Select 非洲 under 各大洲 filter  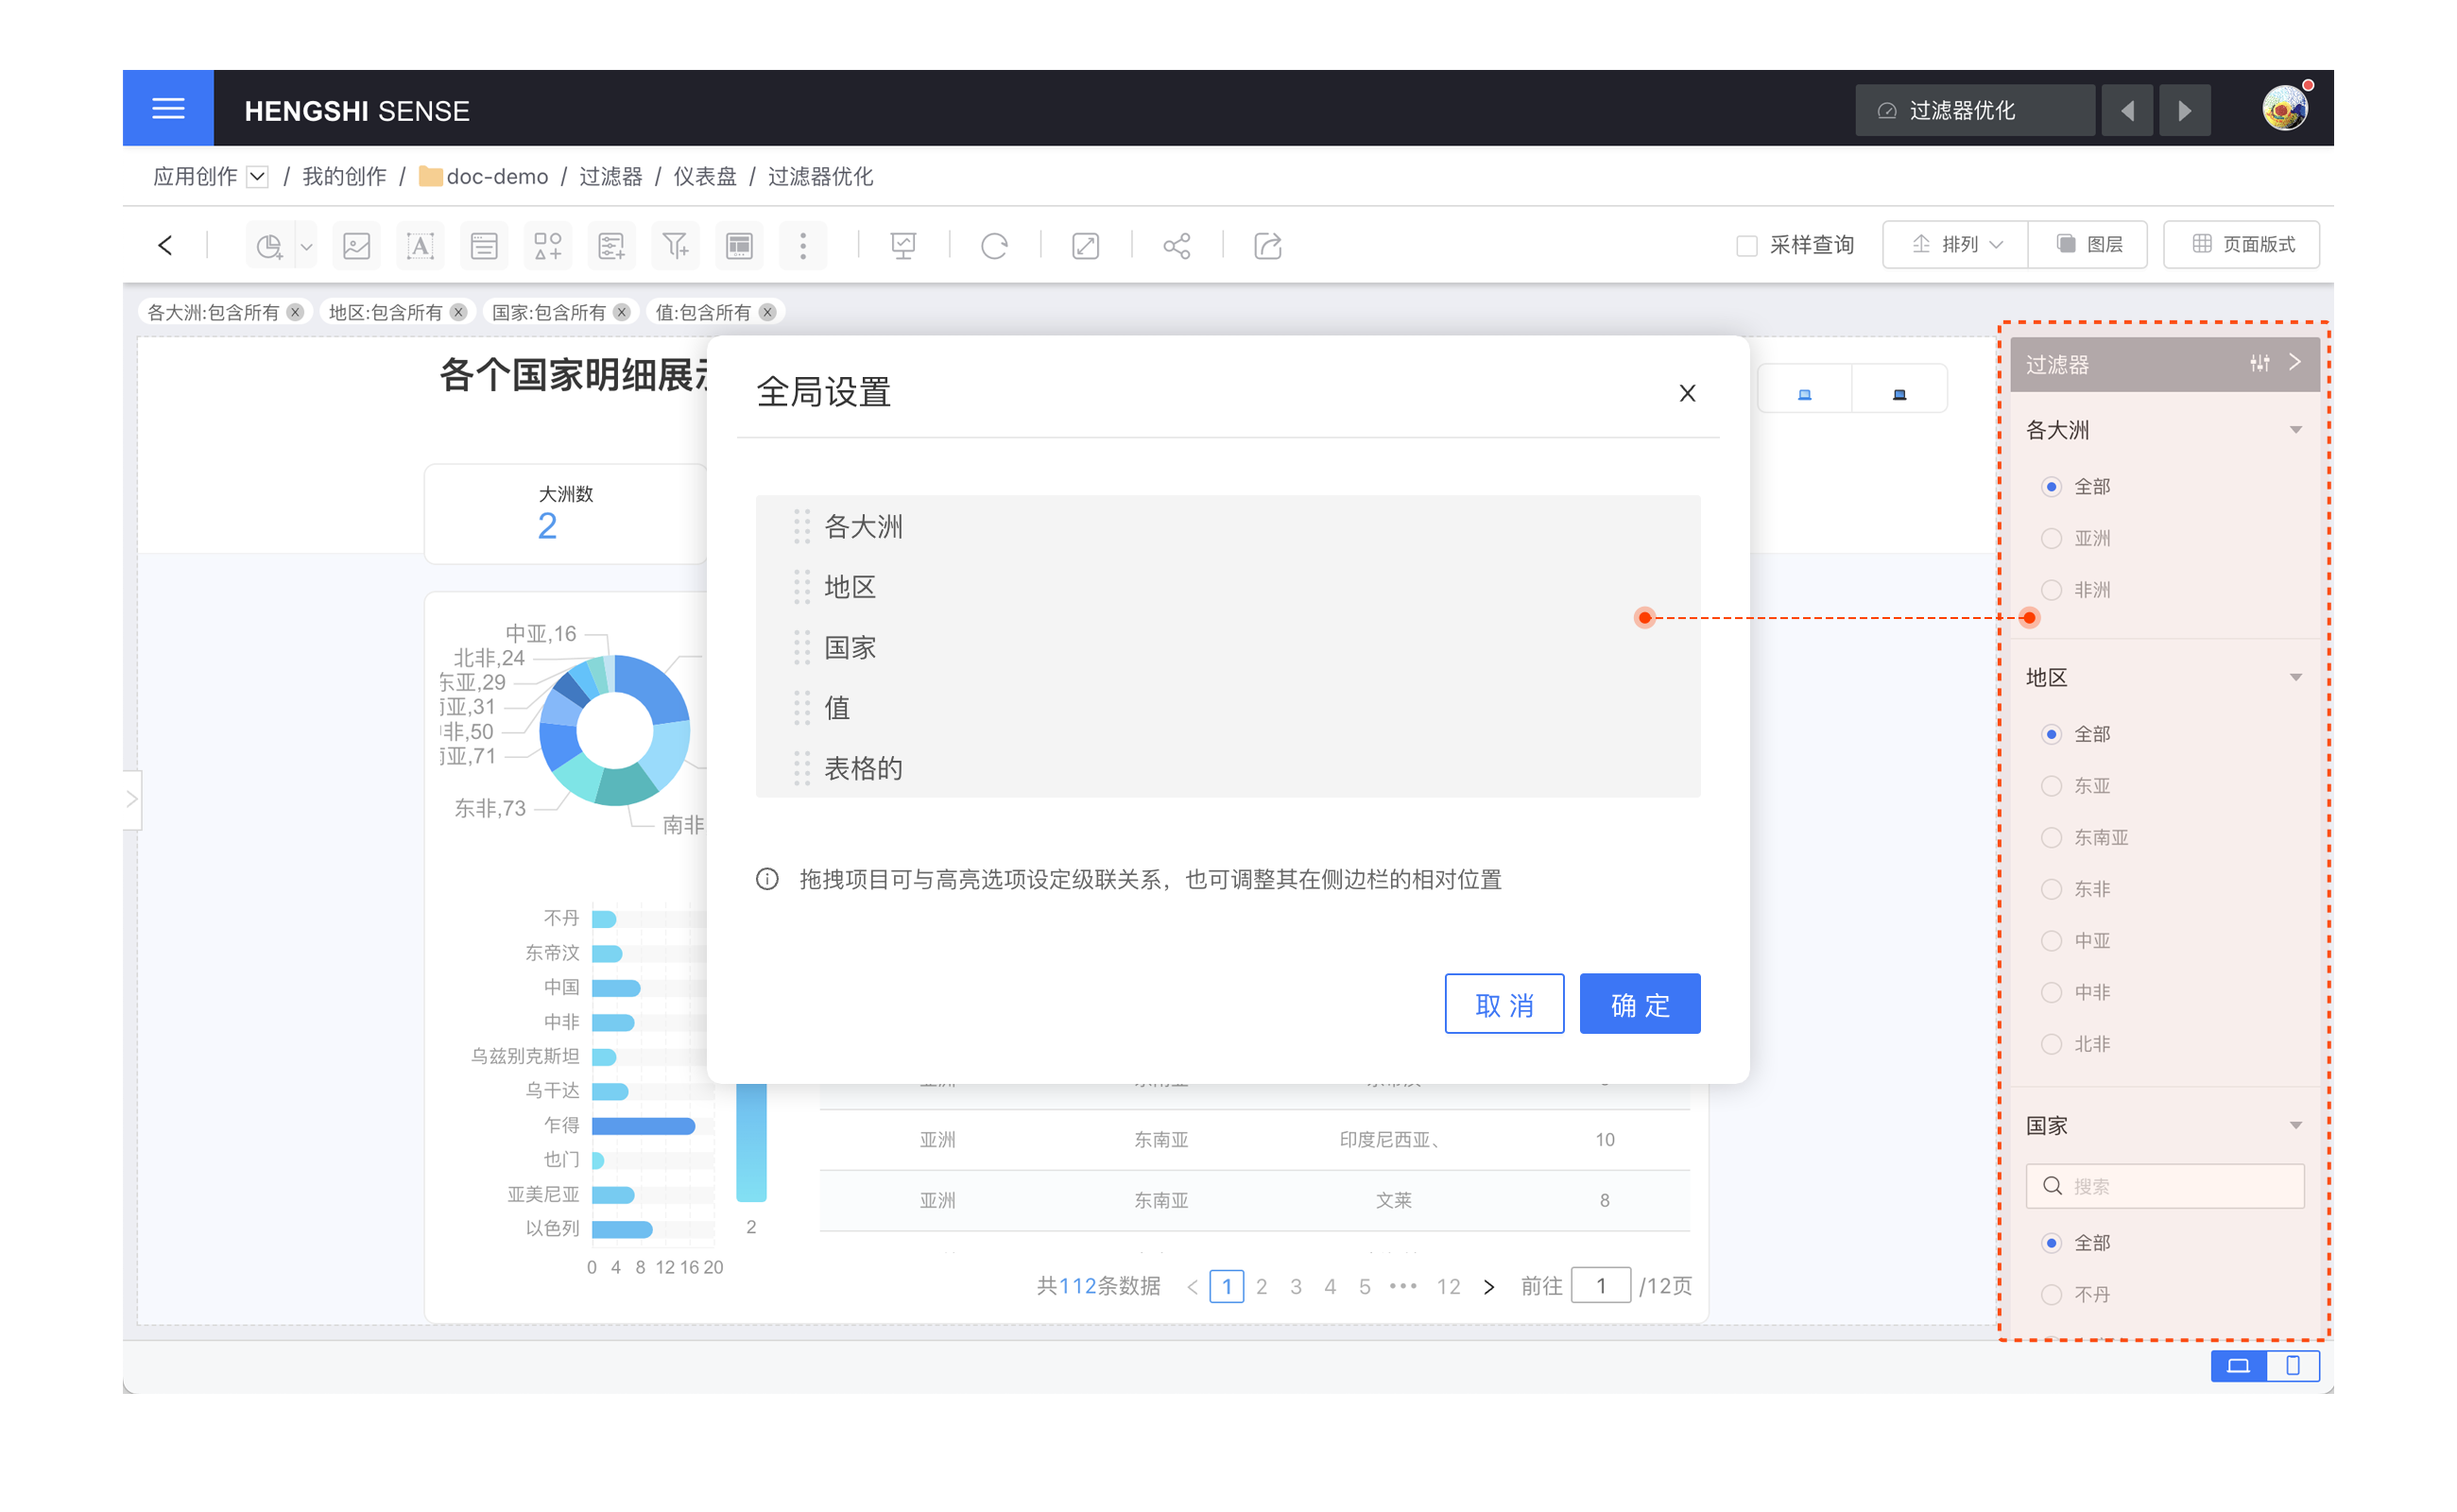2052,590
